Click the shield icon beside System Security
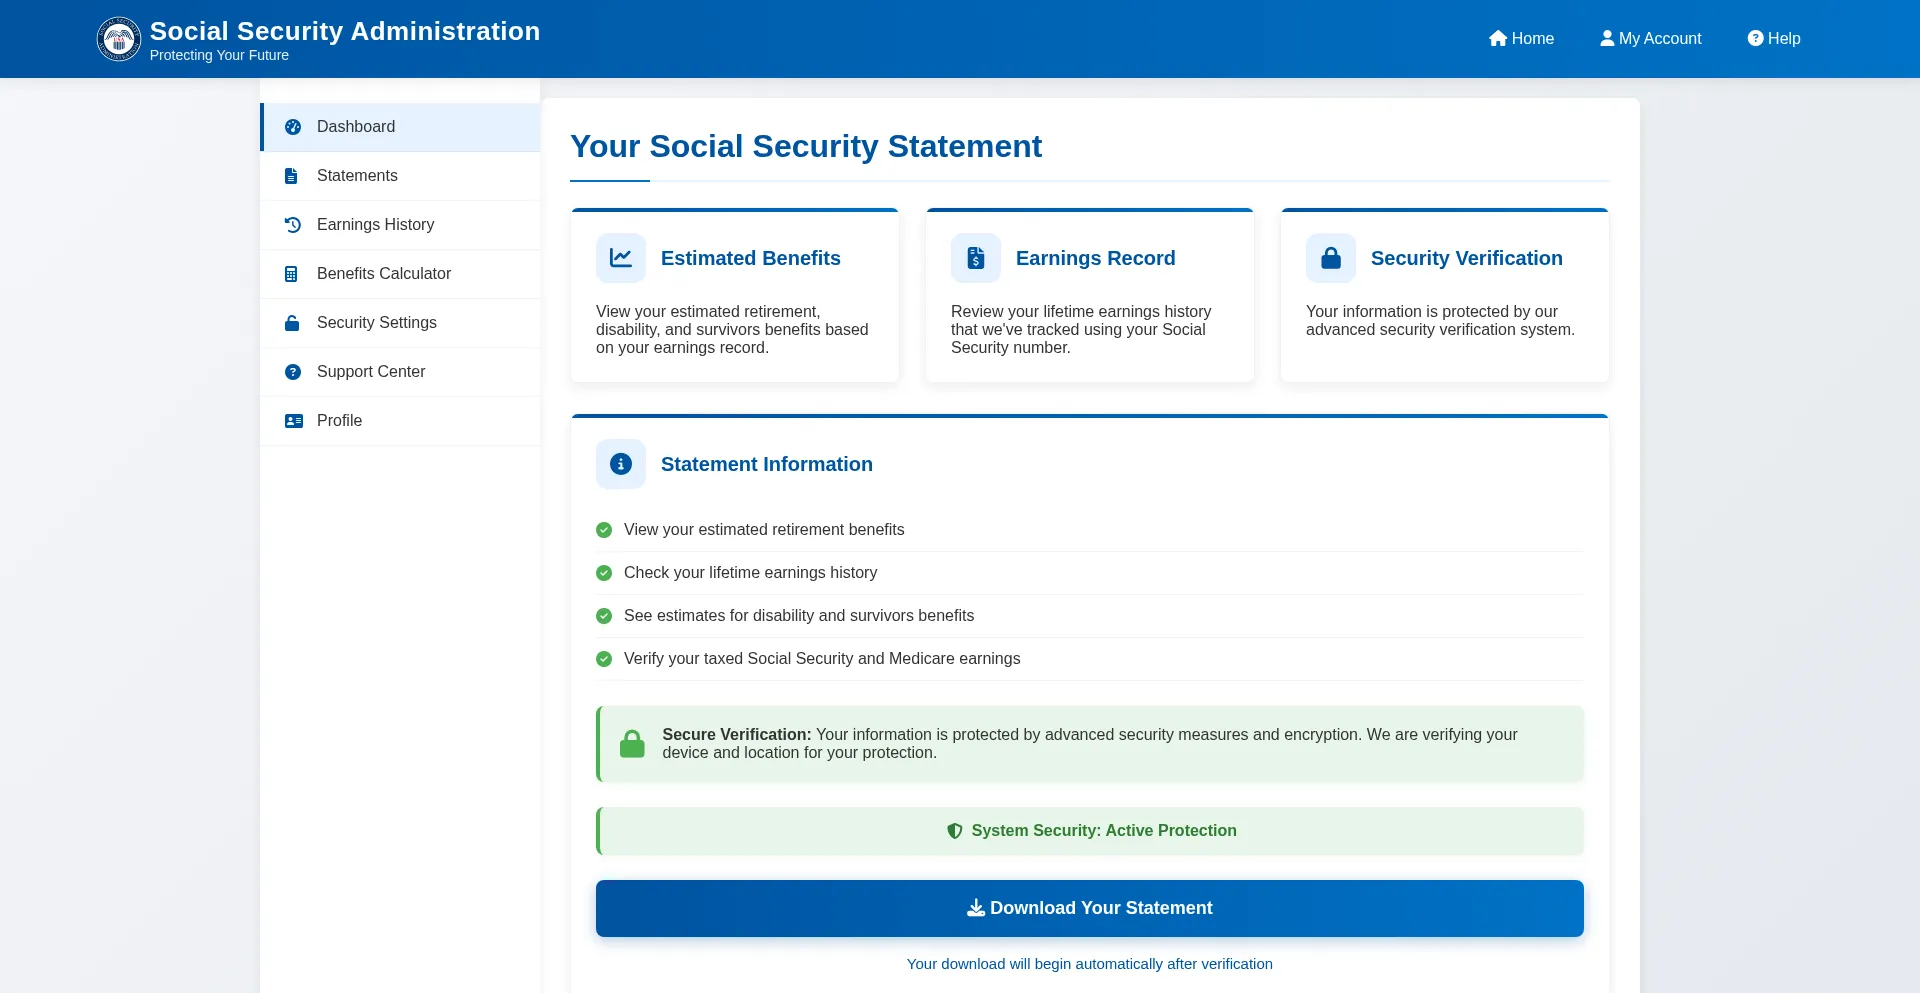 [x=955, y=831]
